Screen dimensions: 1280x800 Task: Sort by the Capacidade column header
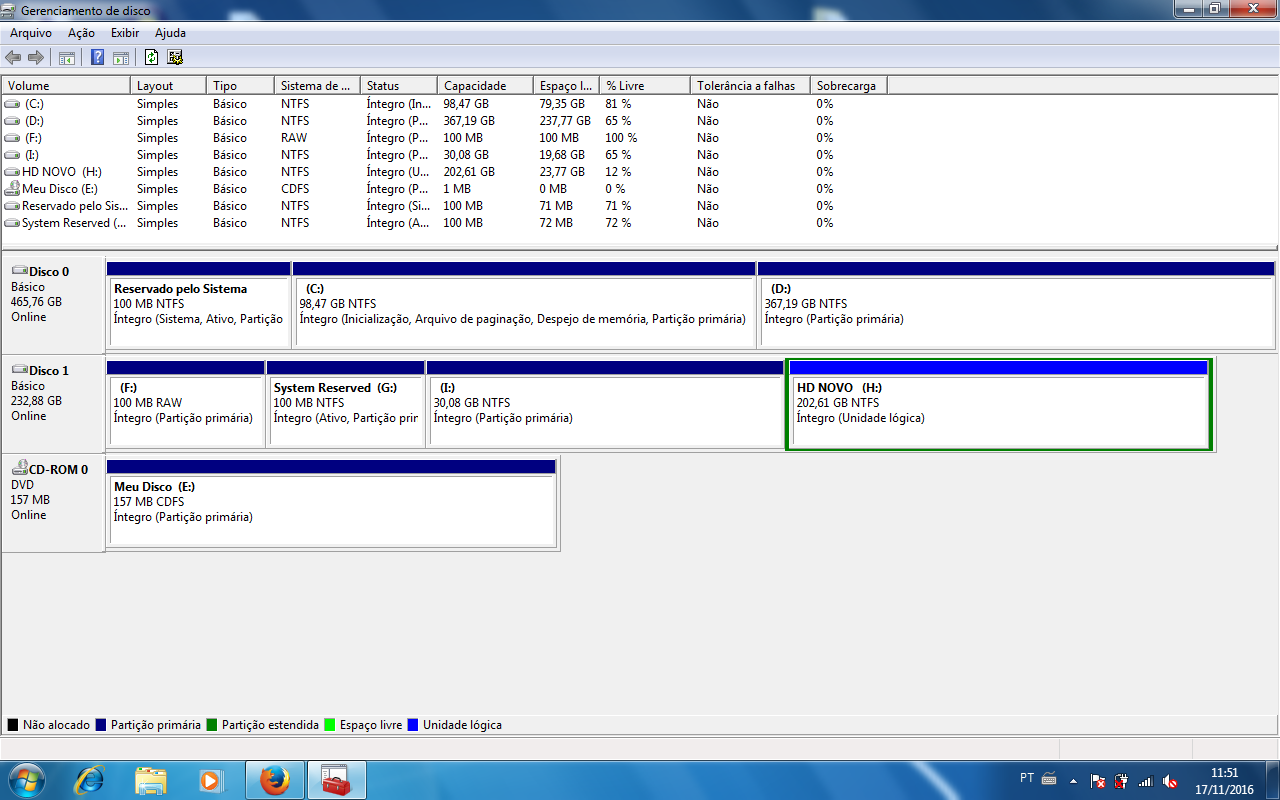pyautogui.click(x=485, y=86)
